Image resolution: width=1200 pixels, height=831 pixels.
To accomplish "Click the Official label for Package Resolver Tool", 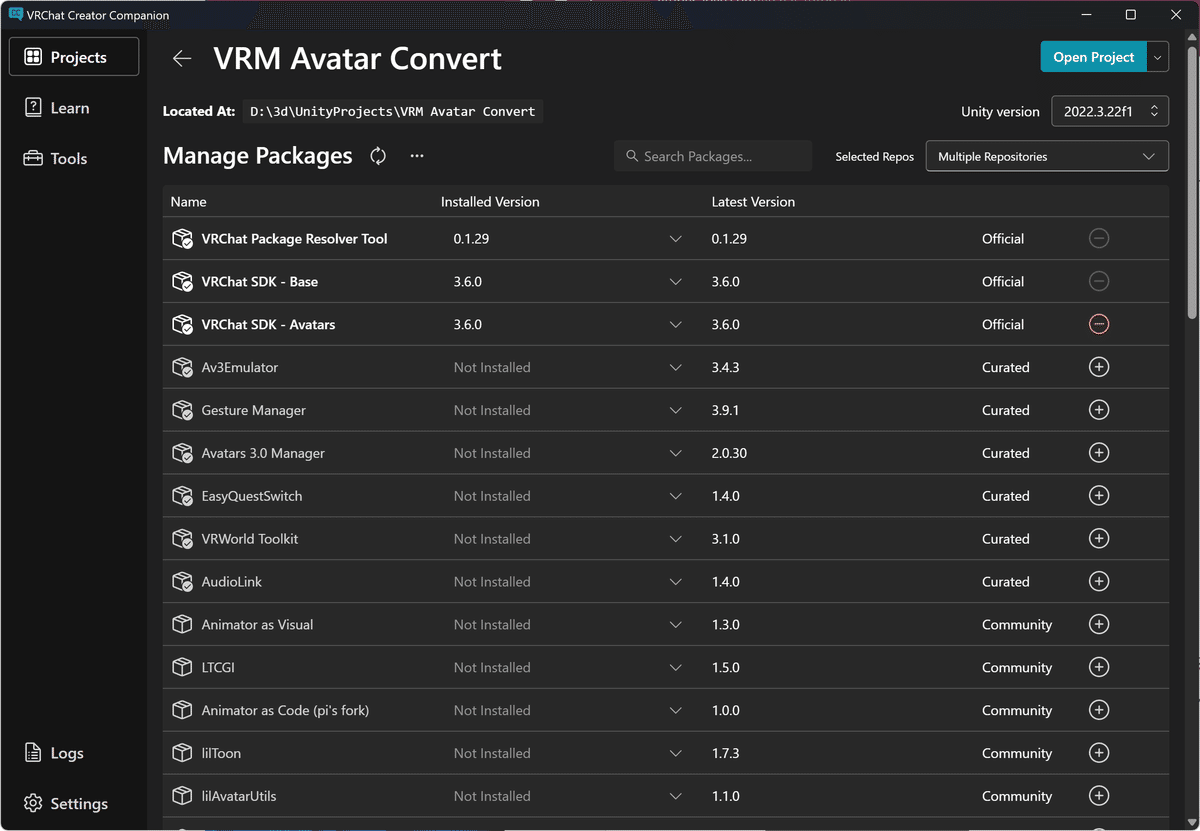I will (1003, 239).
